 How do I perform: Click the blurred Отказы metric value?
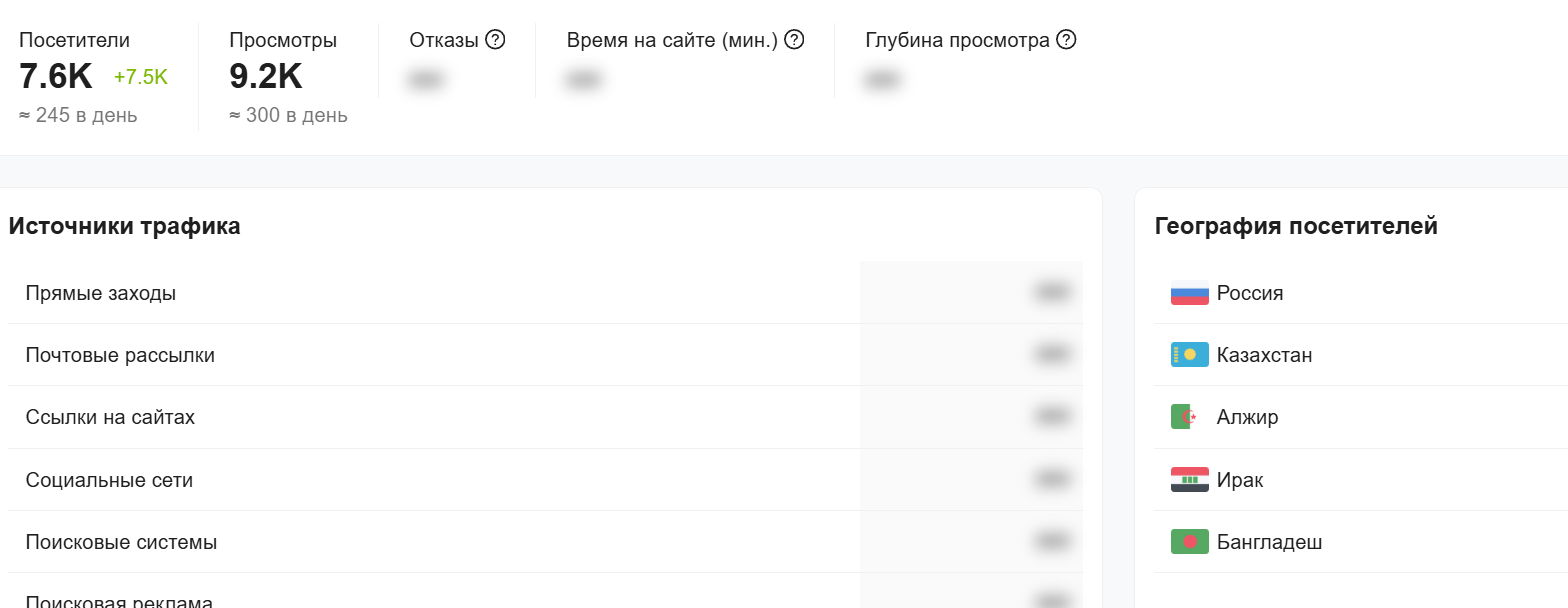tap(426, 80)
